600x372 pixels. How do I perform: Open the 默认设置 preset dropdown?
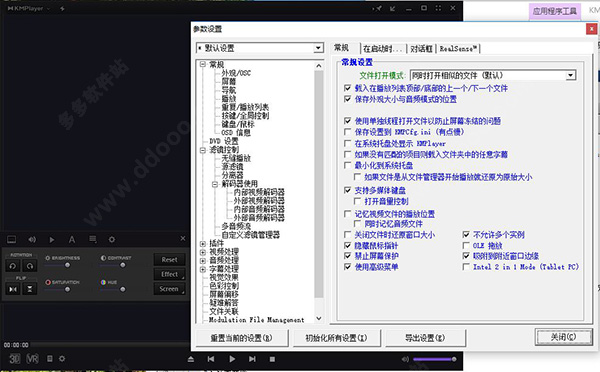318,48
